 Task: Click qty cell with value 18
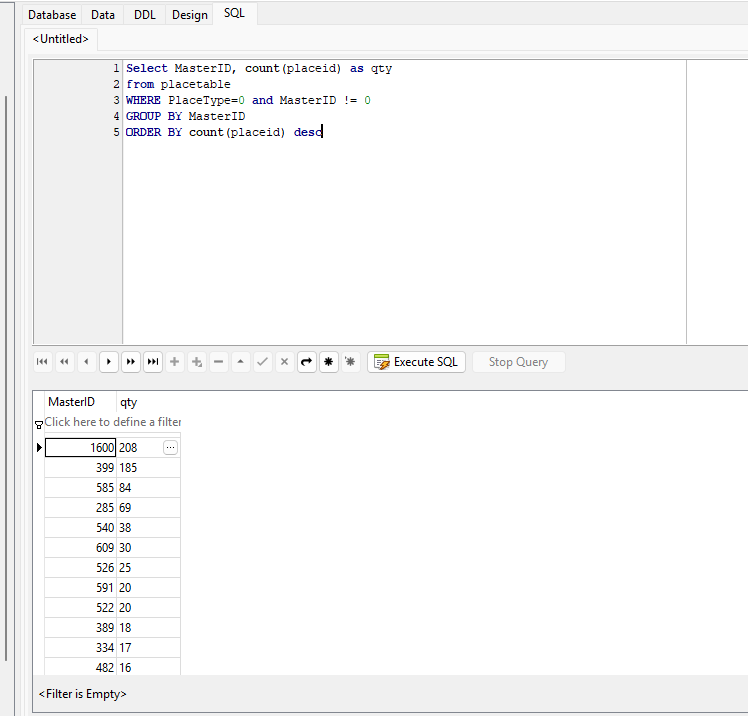[148, 628]
